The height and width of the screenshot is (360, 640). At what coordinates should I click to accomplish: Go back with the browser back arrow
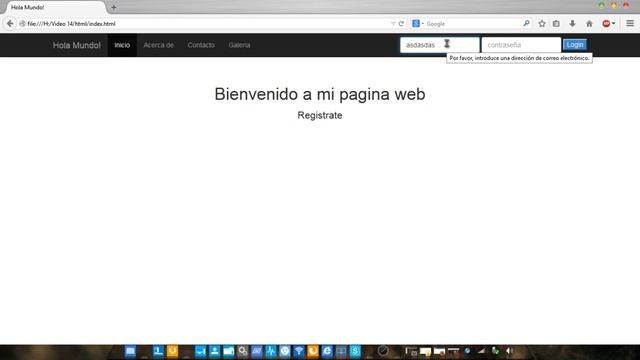pos(10,24)
